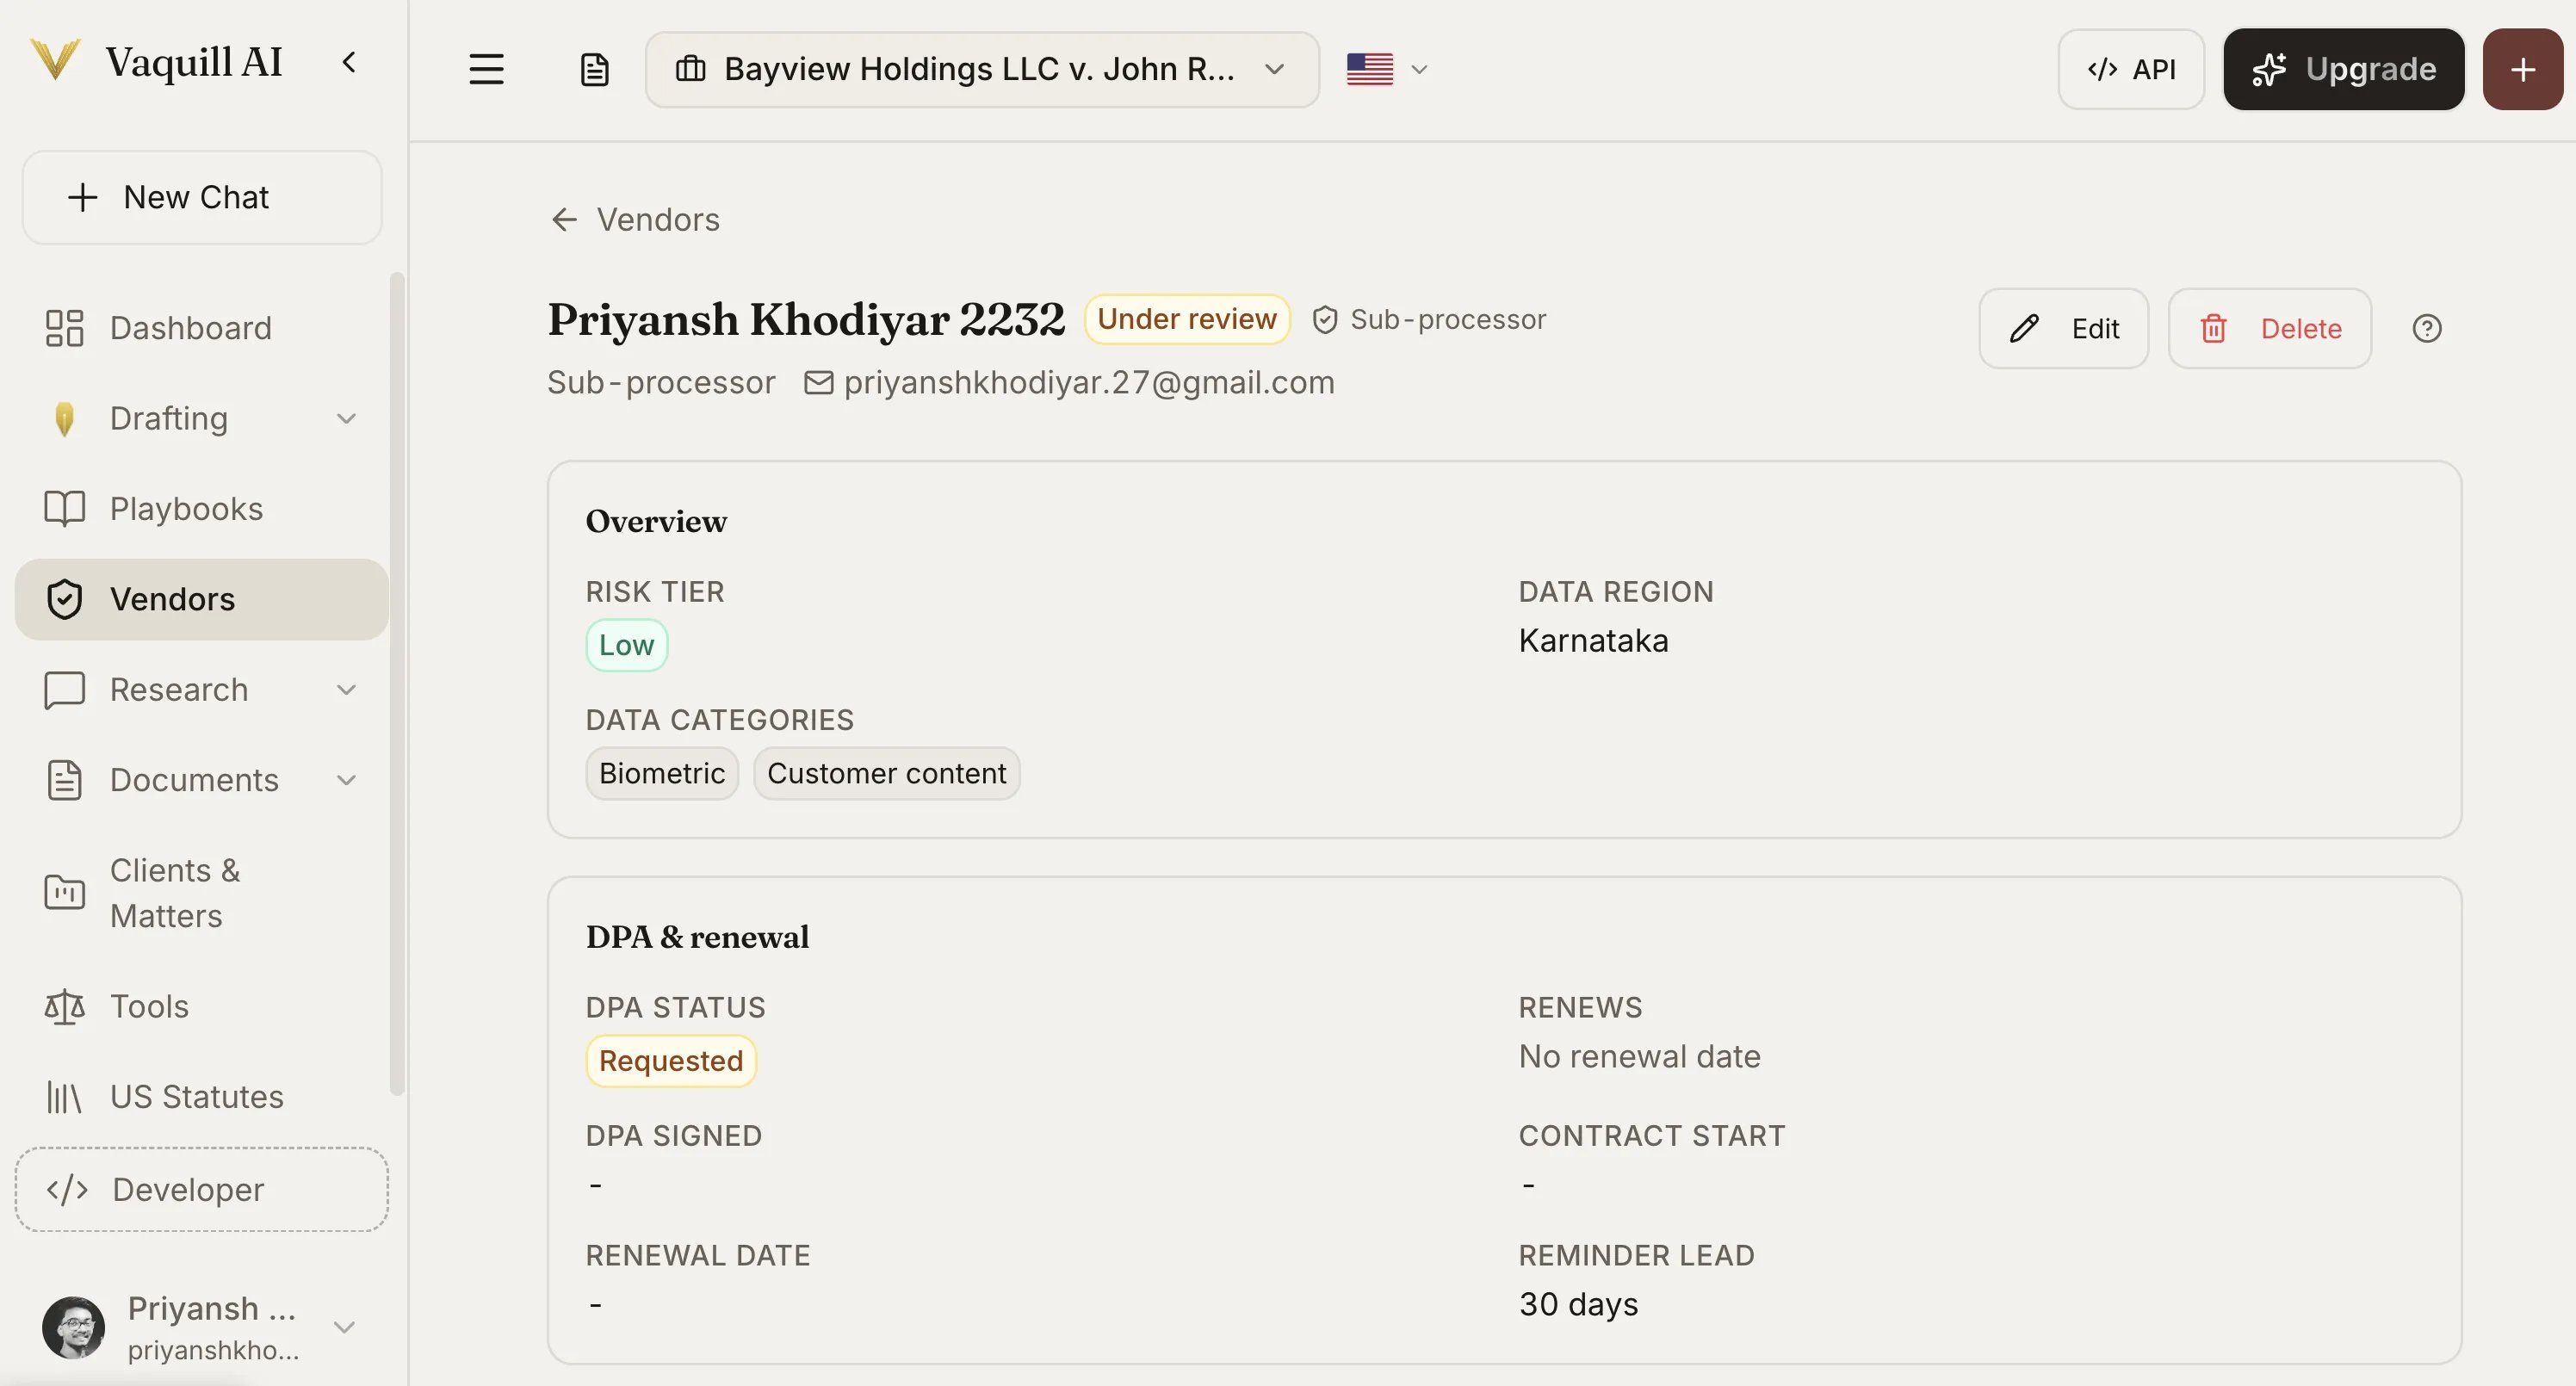The height and width of the screenshot is (1386, 2576).
Task: Open Clients & Matters section
Action: tap(201, 892)
